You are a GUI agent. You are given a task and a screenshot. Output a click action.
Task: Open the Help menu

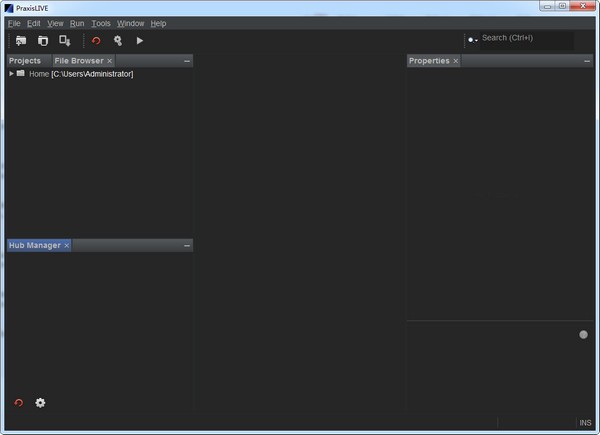pyautogui.click(x=158, y=23)
